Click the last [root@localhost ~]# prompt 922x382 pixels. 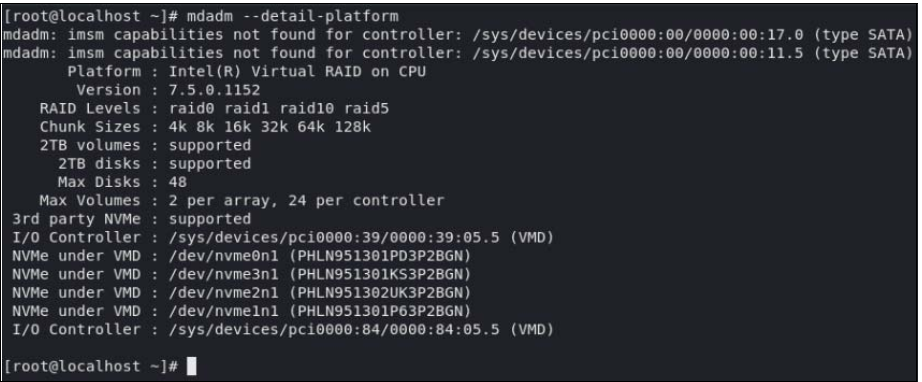[91, 366]
